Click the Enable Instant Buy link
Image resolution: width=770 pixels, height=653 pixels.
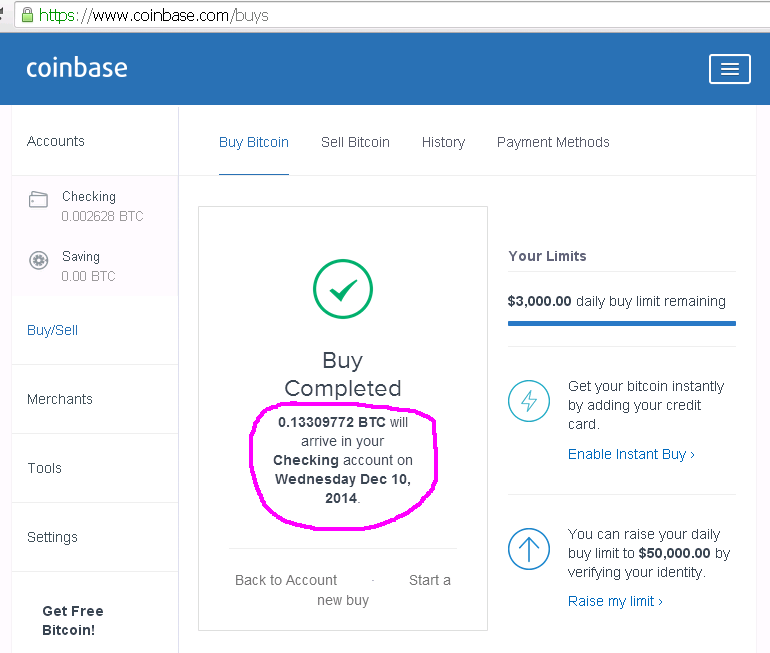(631, 454)
